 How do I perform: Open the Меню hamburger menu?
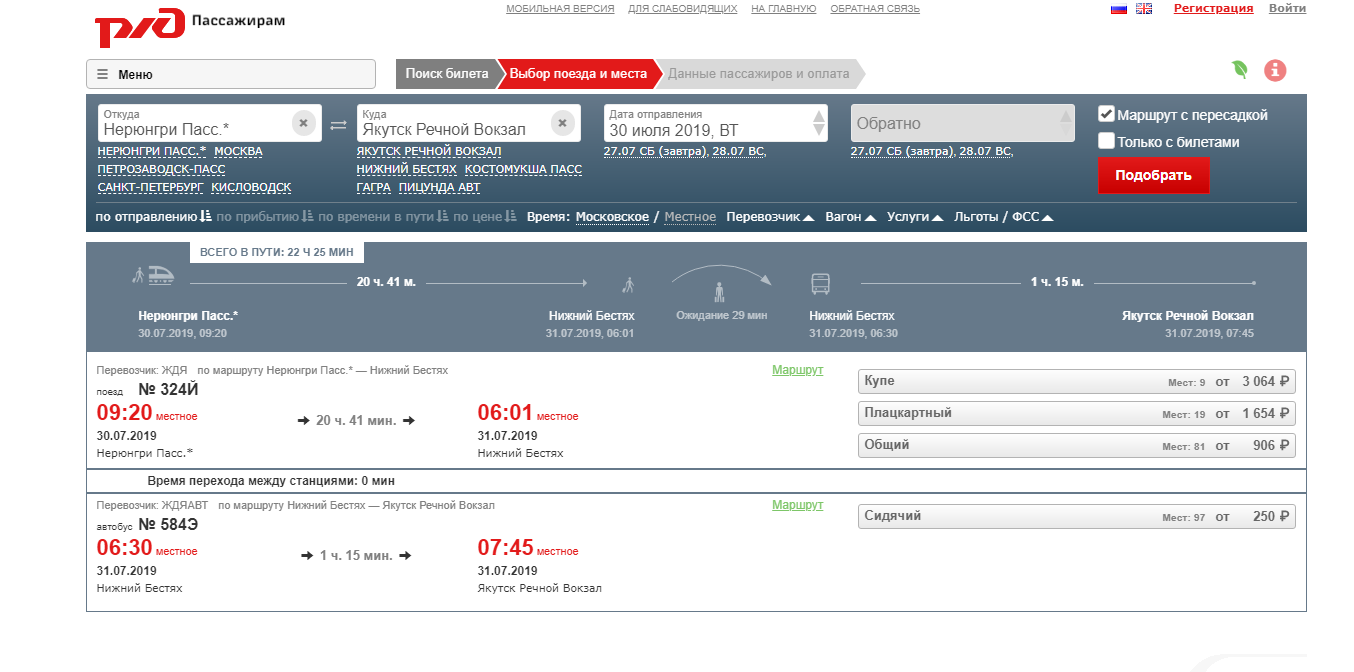pyautogui.click(x=230, y=74)
